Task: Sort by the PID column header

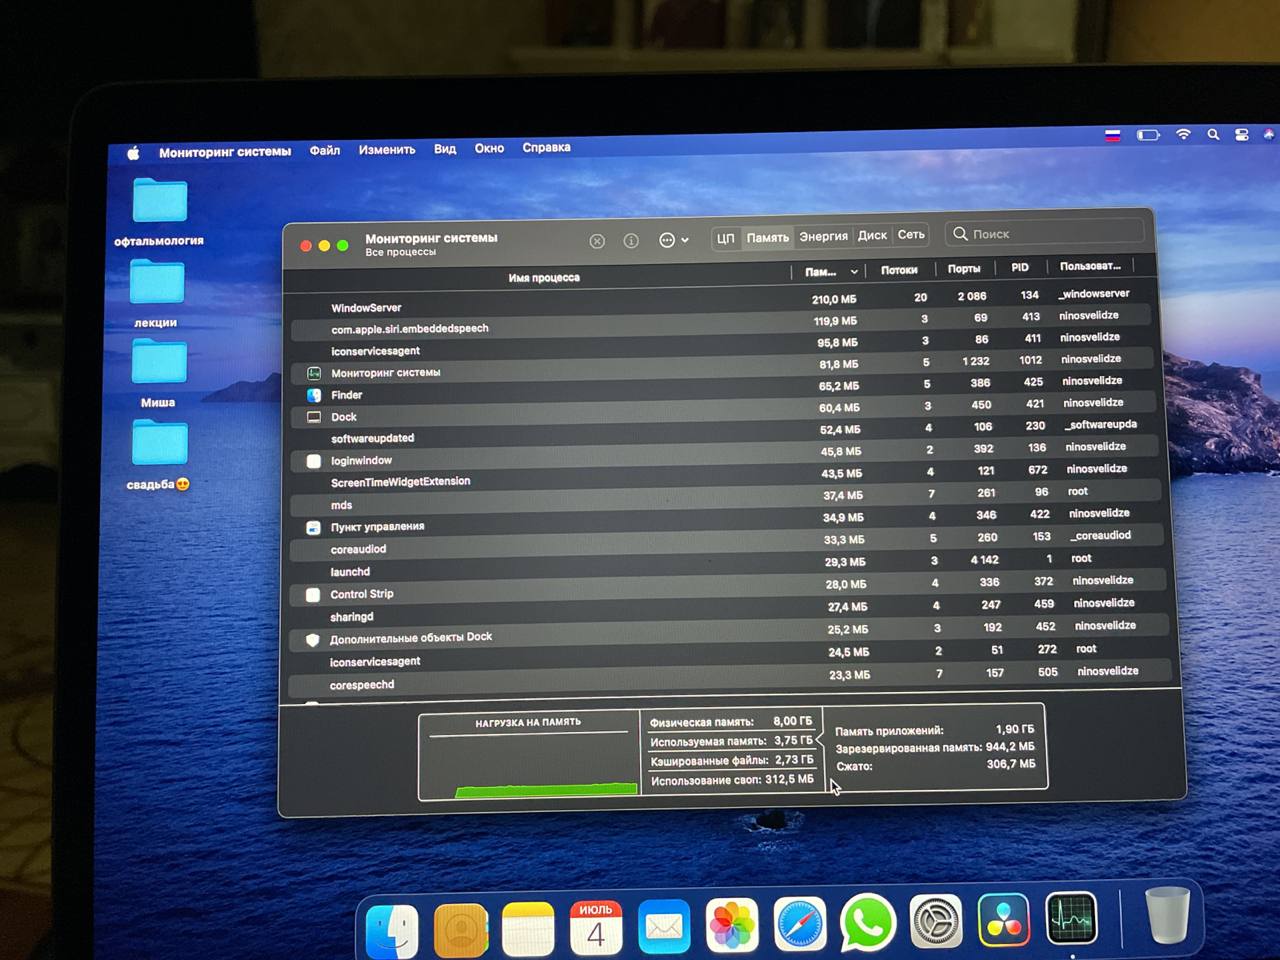Action: point(1020,267)
